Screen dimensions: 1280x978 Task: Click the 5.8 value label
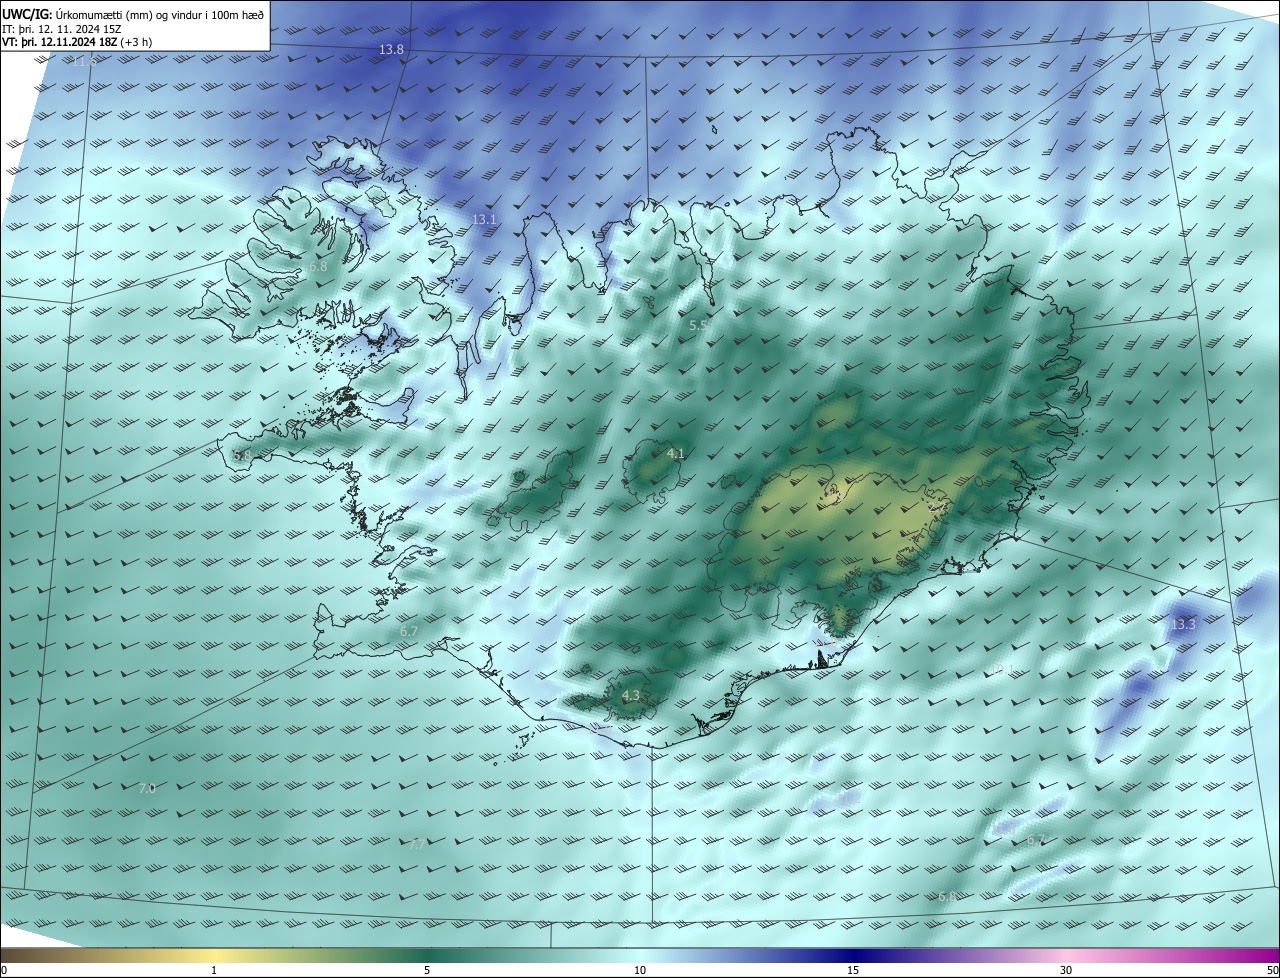click(x=242, y=456)
